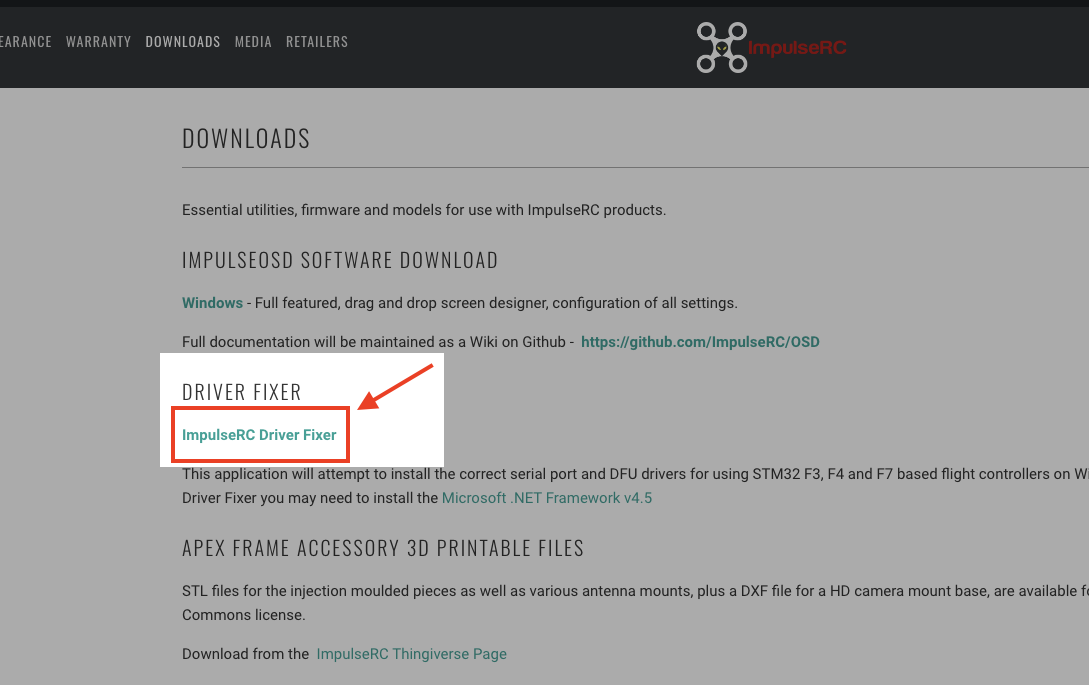Open the Retailers navigation item
This screenshot has height=685, width=1089.
[317, 42]
